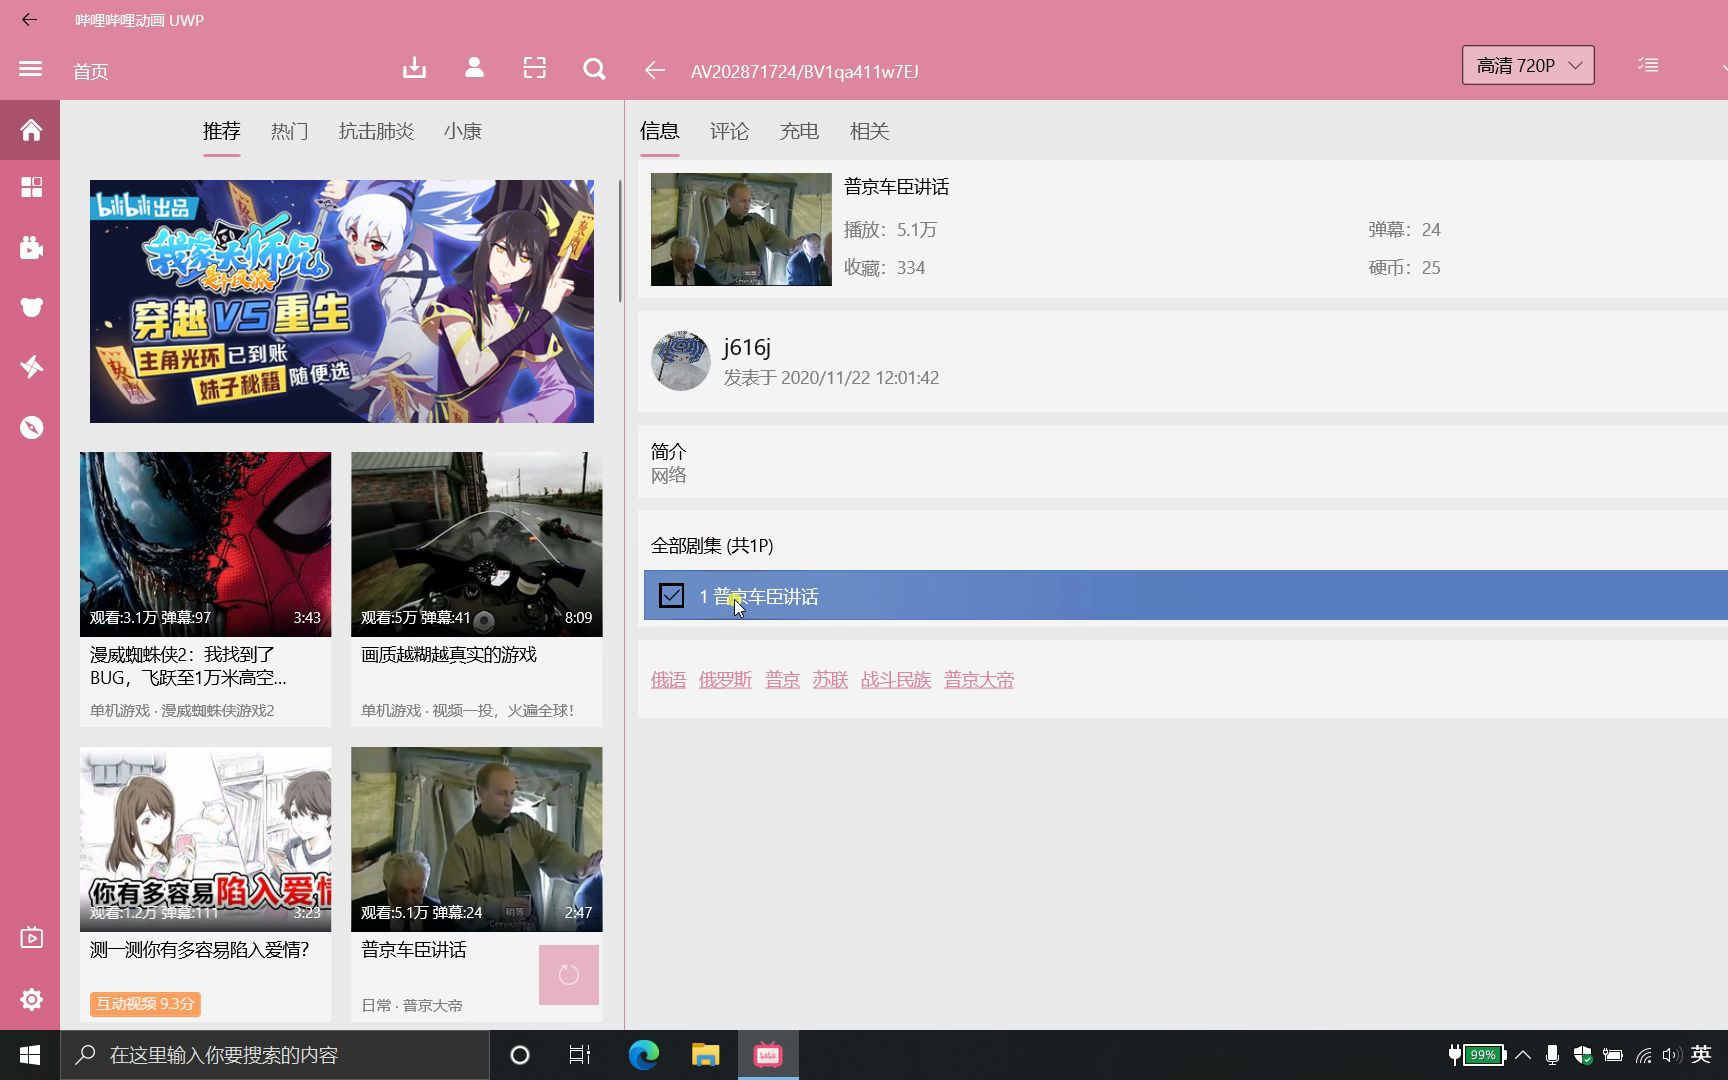Image resolution: width=1728 pixels, height=1080 pixels.
Task: Open 漫威蜘蛛侠2 video thumbnail
Action: coord(205,544)
